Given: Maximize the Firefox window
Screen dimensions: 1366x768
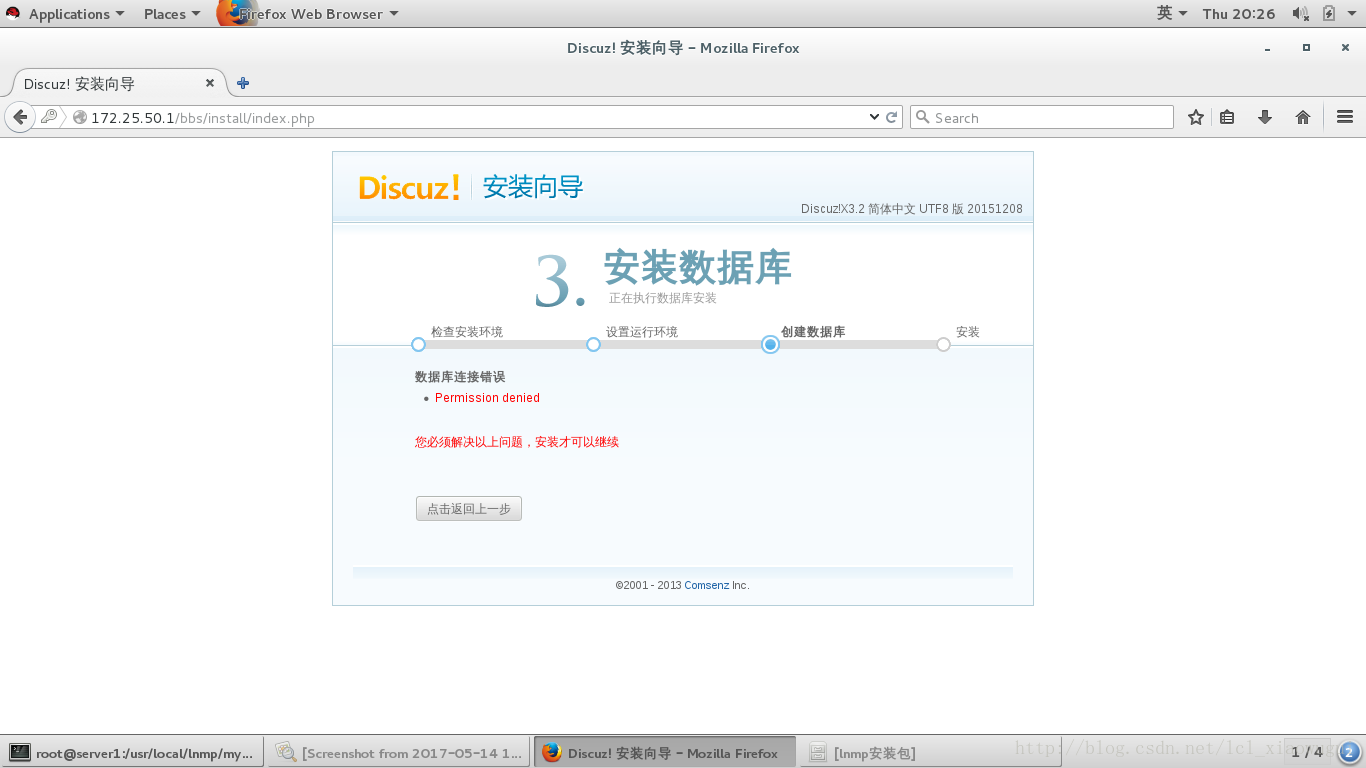Looking at the screenshot, I should 1306,48.
